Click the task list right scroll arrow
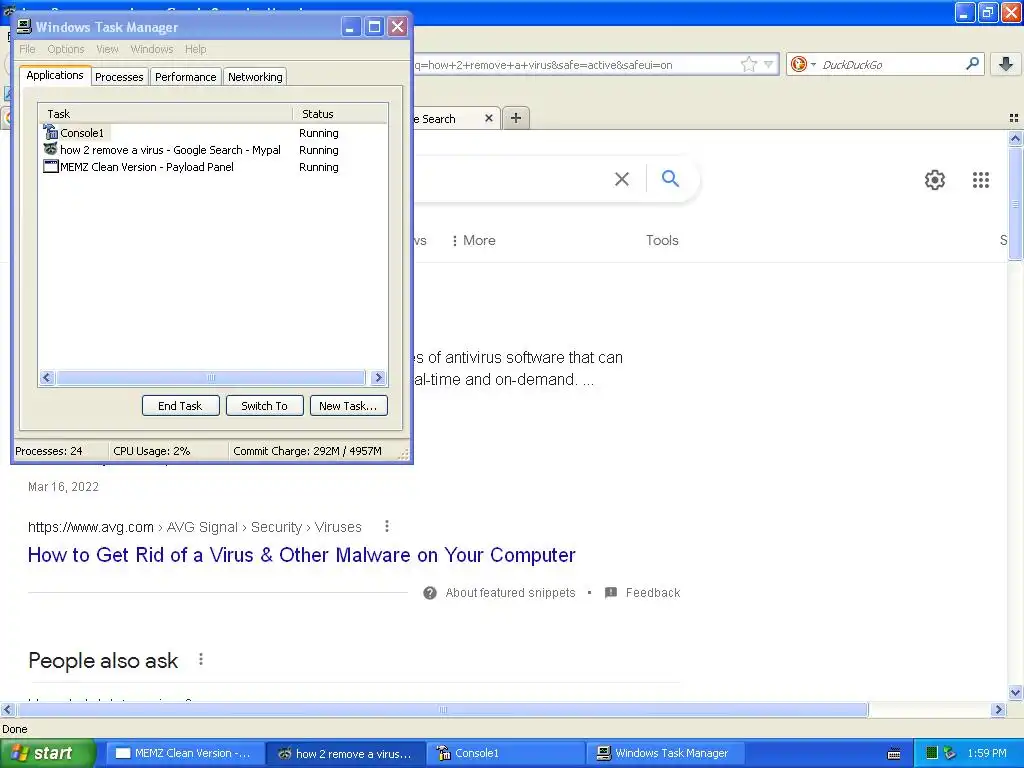1024x768 pixels. [x=378, y=377]
